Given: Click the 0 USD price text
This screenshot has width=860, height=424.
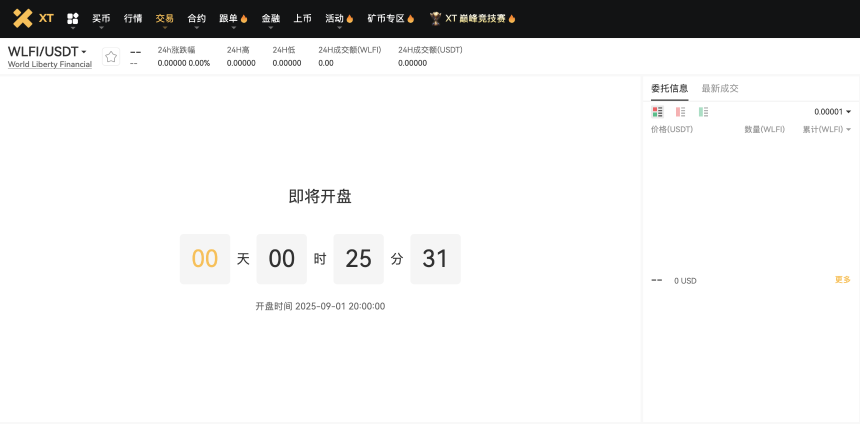Looking at the screenshot, I should coord(685,281).
